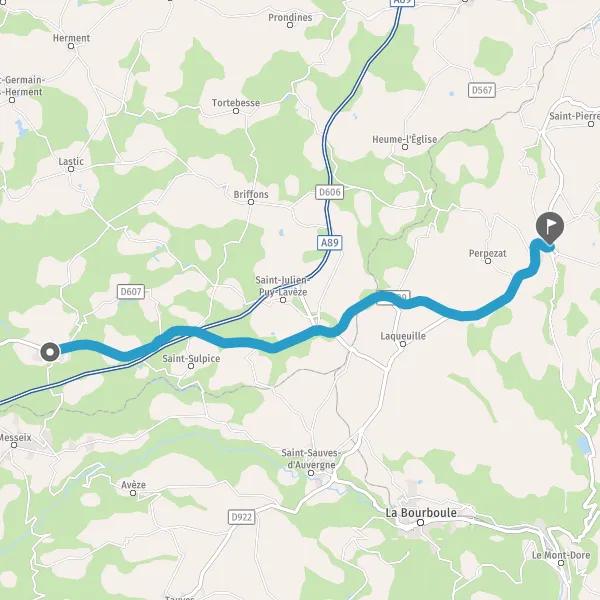This screenshot has width=600, height=600.
Task: Click the Saint-Sulpice place label
Action: [x=191, y=359]
